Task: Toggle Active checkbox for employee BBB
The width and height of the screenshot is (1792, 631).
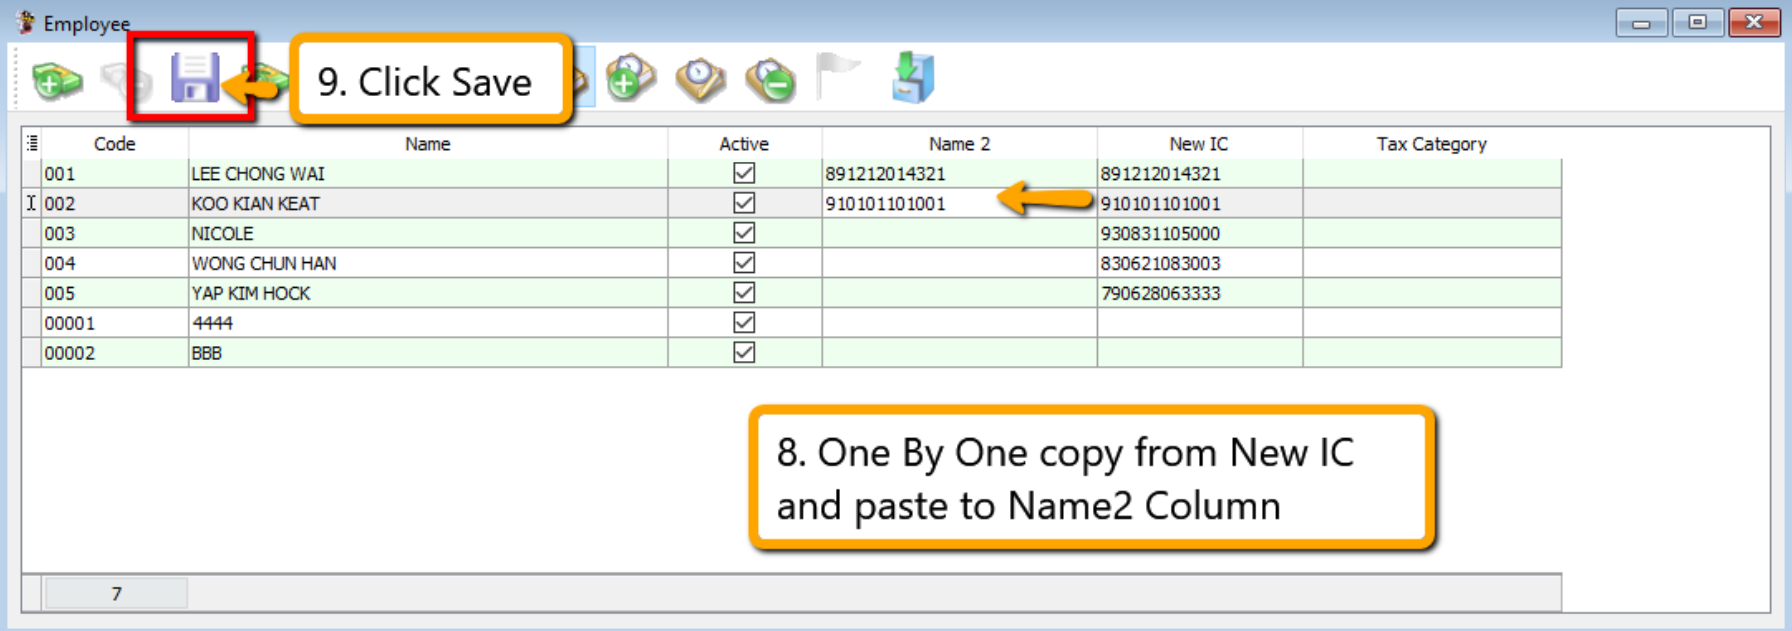Action: [744, 353]
